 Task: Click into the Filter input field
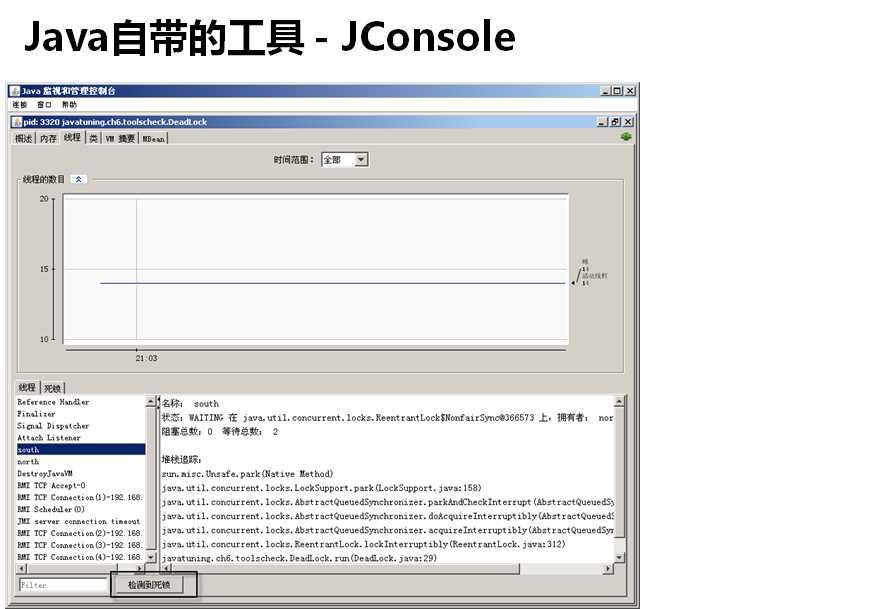coord(63,585)
